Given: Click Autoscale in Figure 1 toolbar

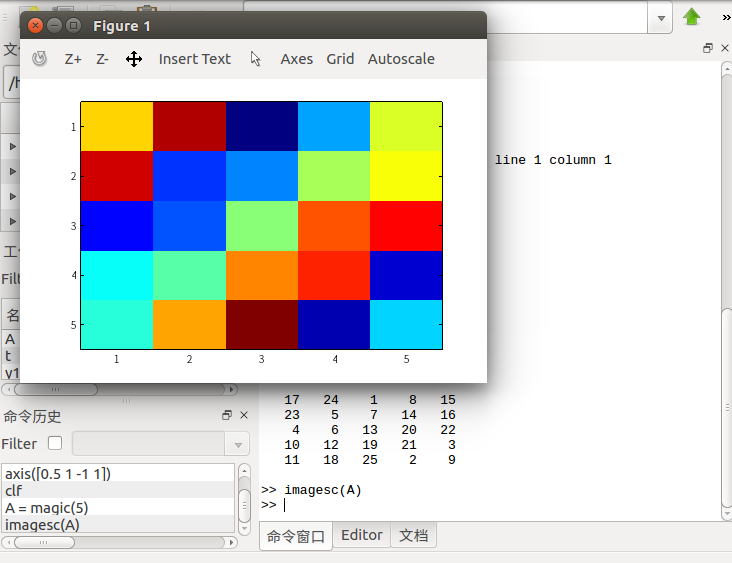Looking at the screenshot, I should click(401, 59).
